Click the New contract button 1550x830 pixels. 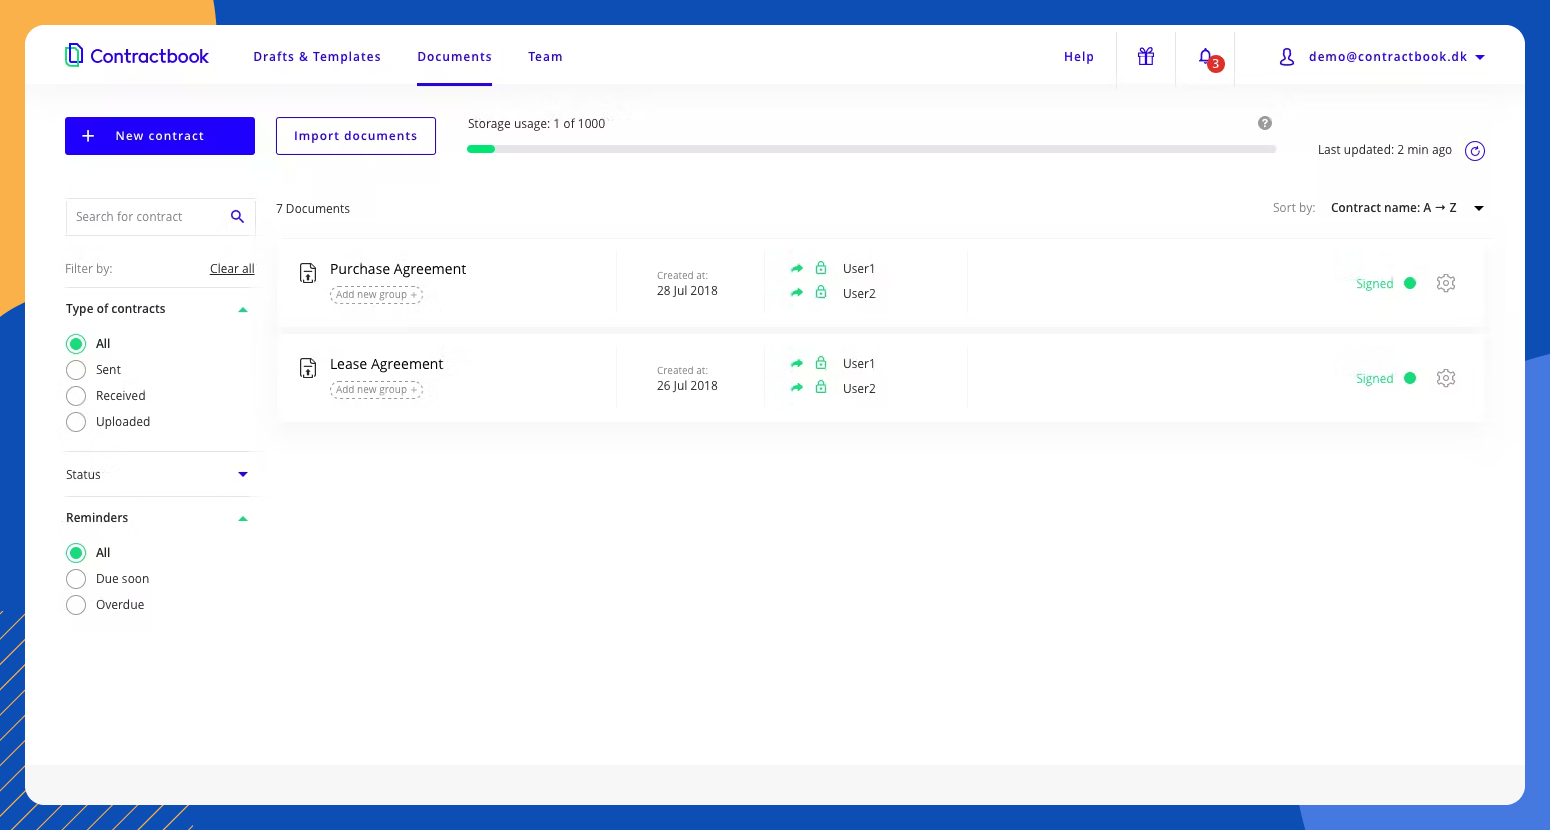[x=159, y=135]
